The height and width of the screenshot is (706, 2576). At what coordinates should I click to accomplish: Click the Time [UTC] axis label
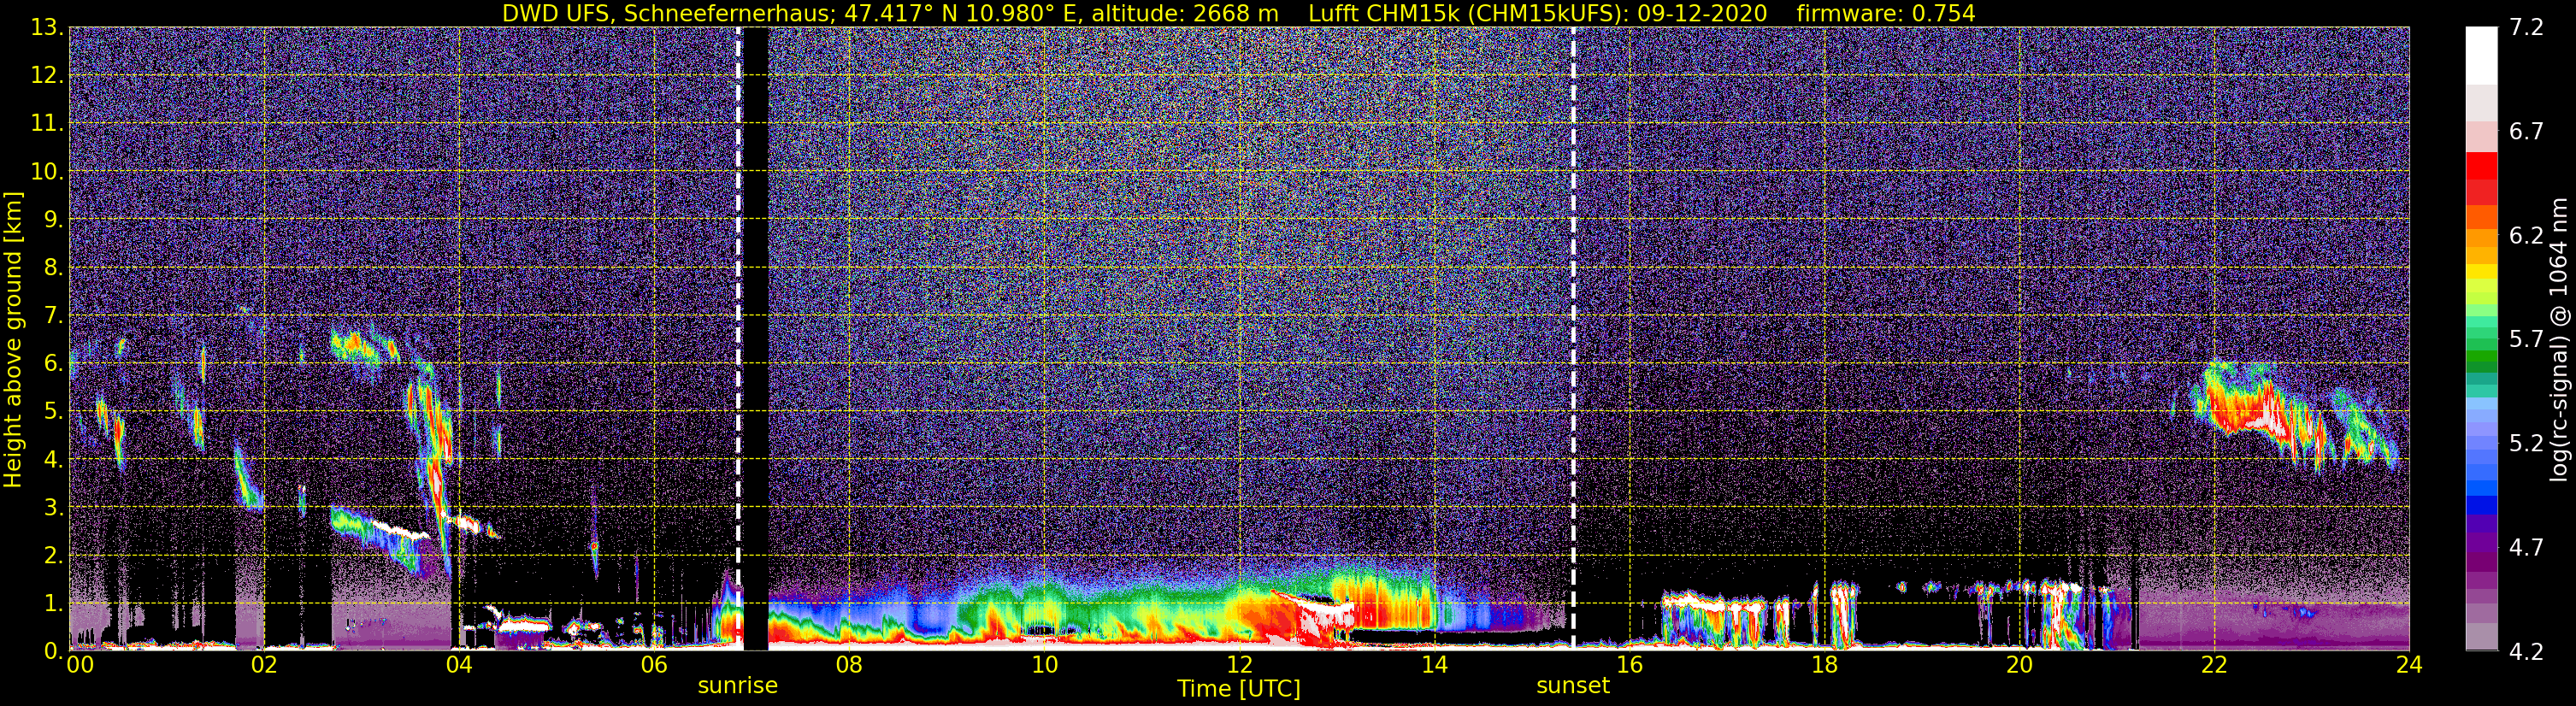coord(1239,689)
